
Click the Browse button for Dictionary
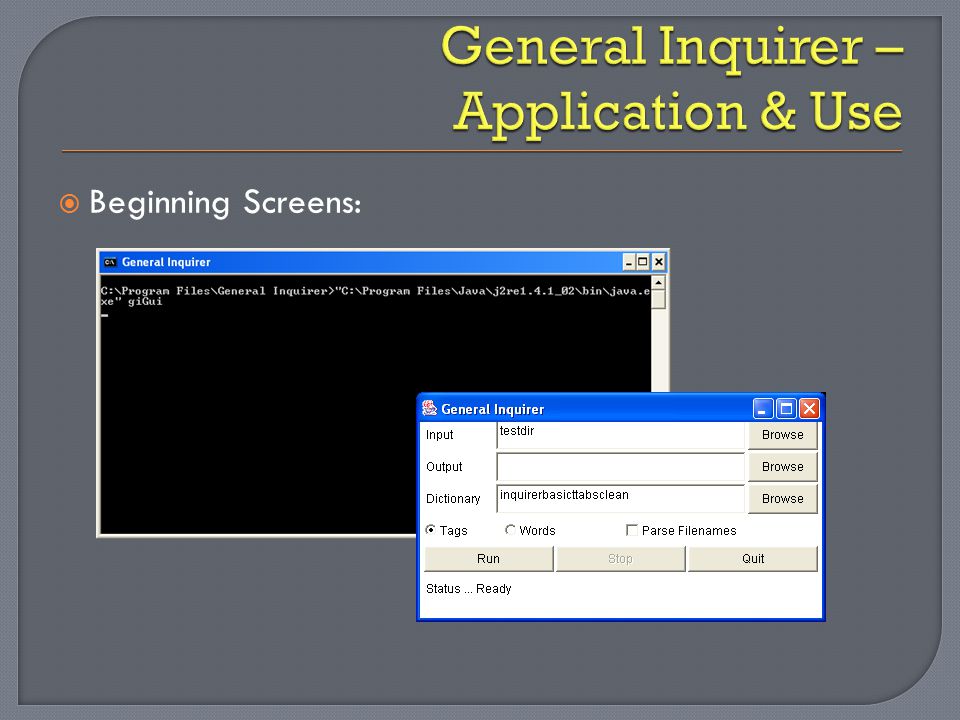pyautogui.click(x=782, y=498)
